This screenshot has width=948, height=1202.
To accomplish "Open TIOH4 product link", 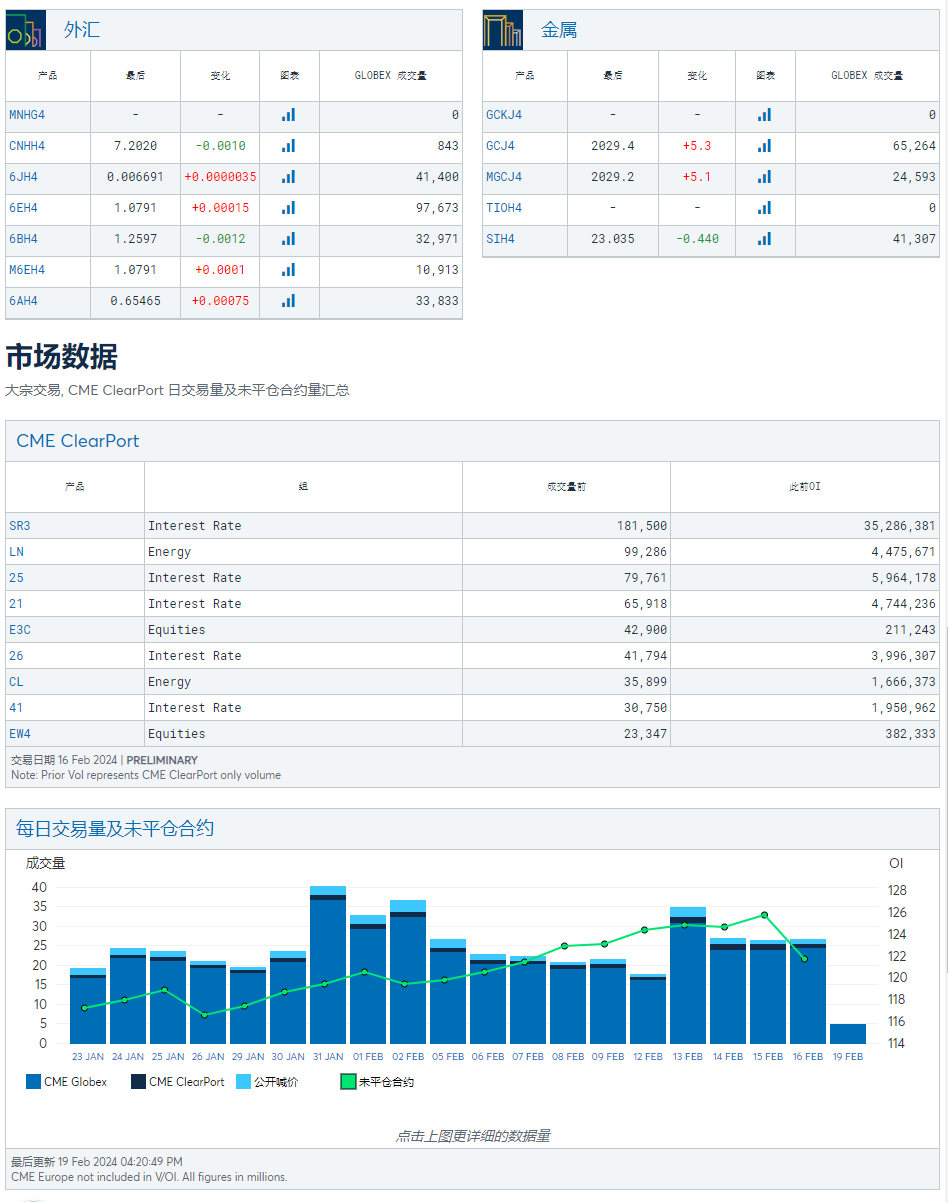I will click(x=504, y=208).
